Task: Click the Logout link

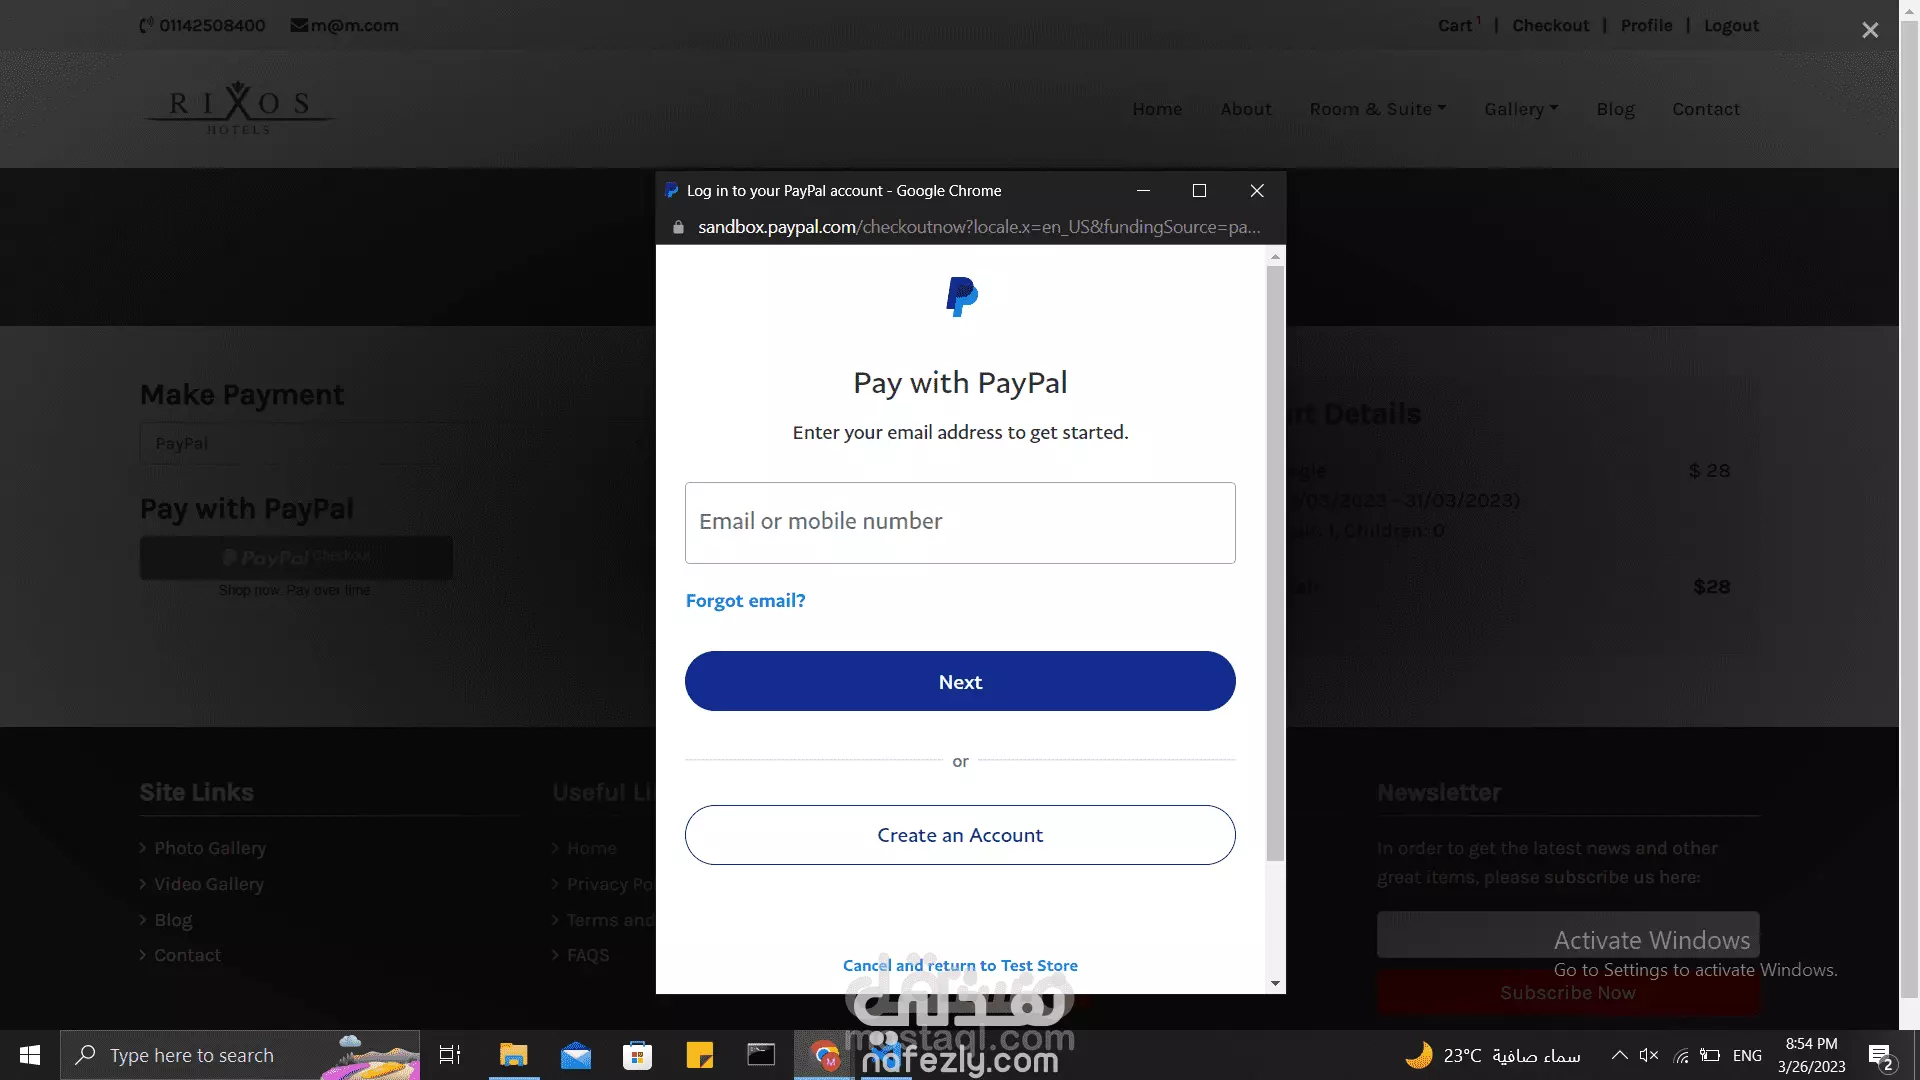Action: [1731, 26]
